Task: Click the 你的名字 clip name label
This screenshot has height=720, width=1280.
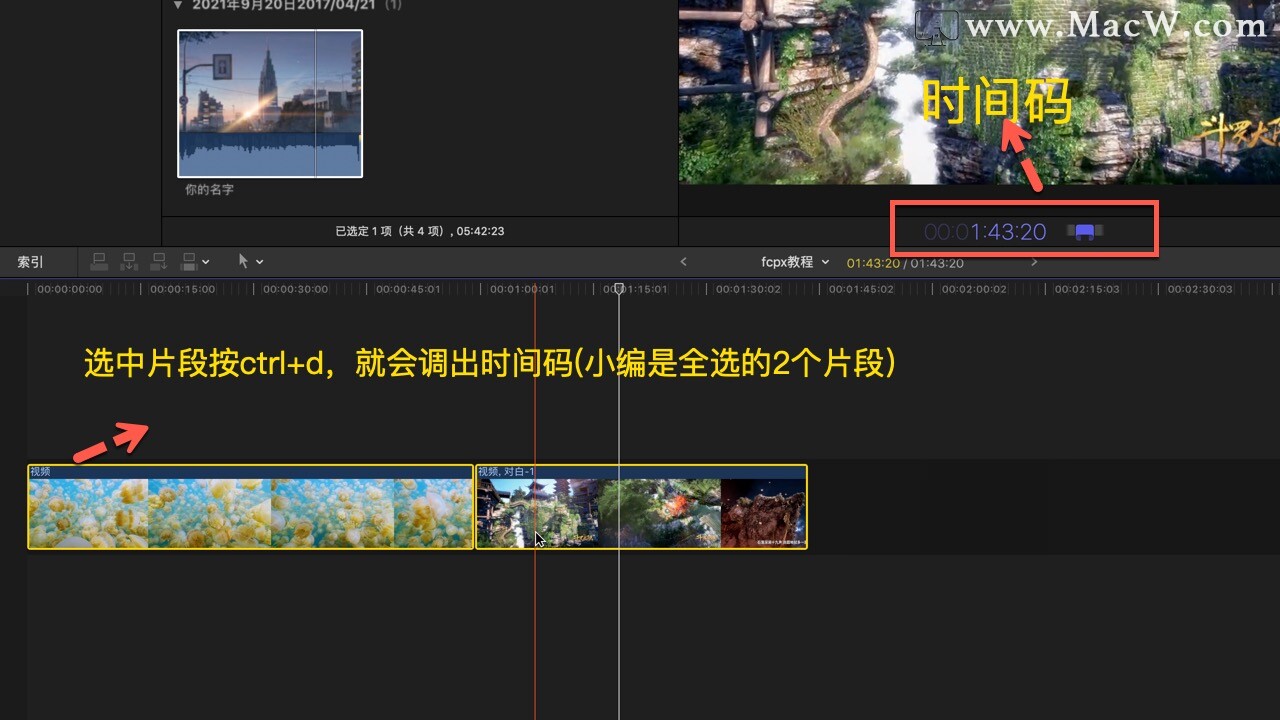Action: tap(209, 189)
